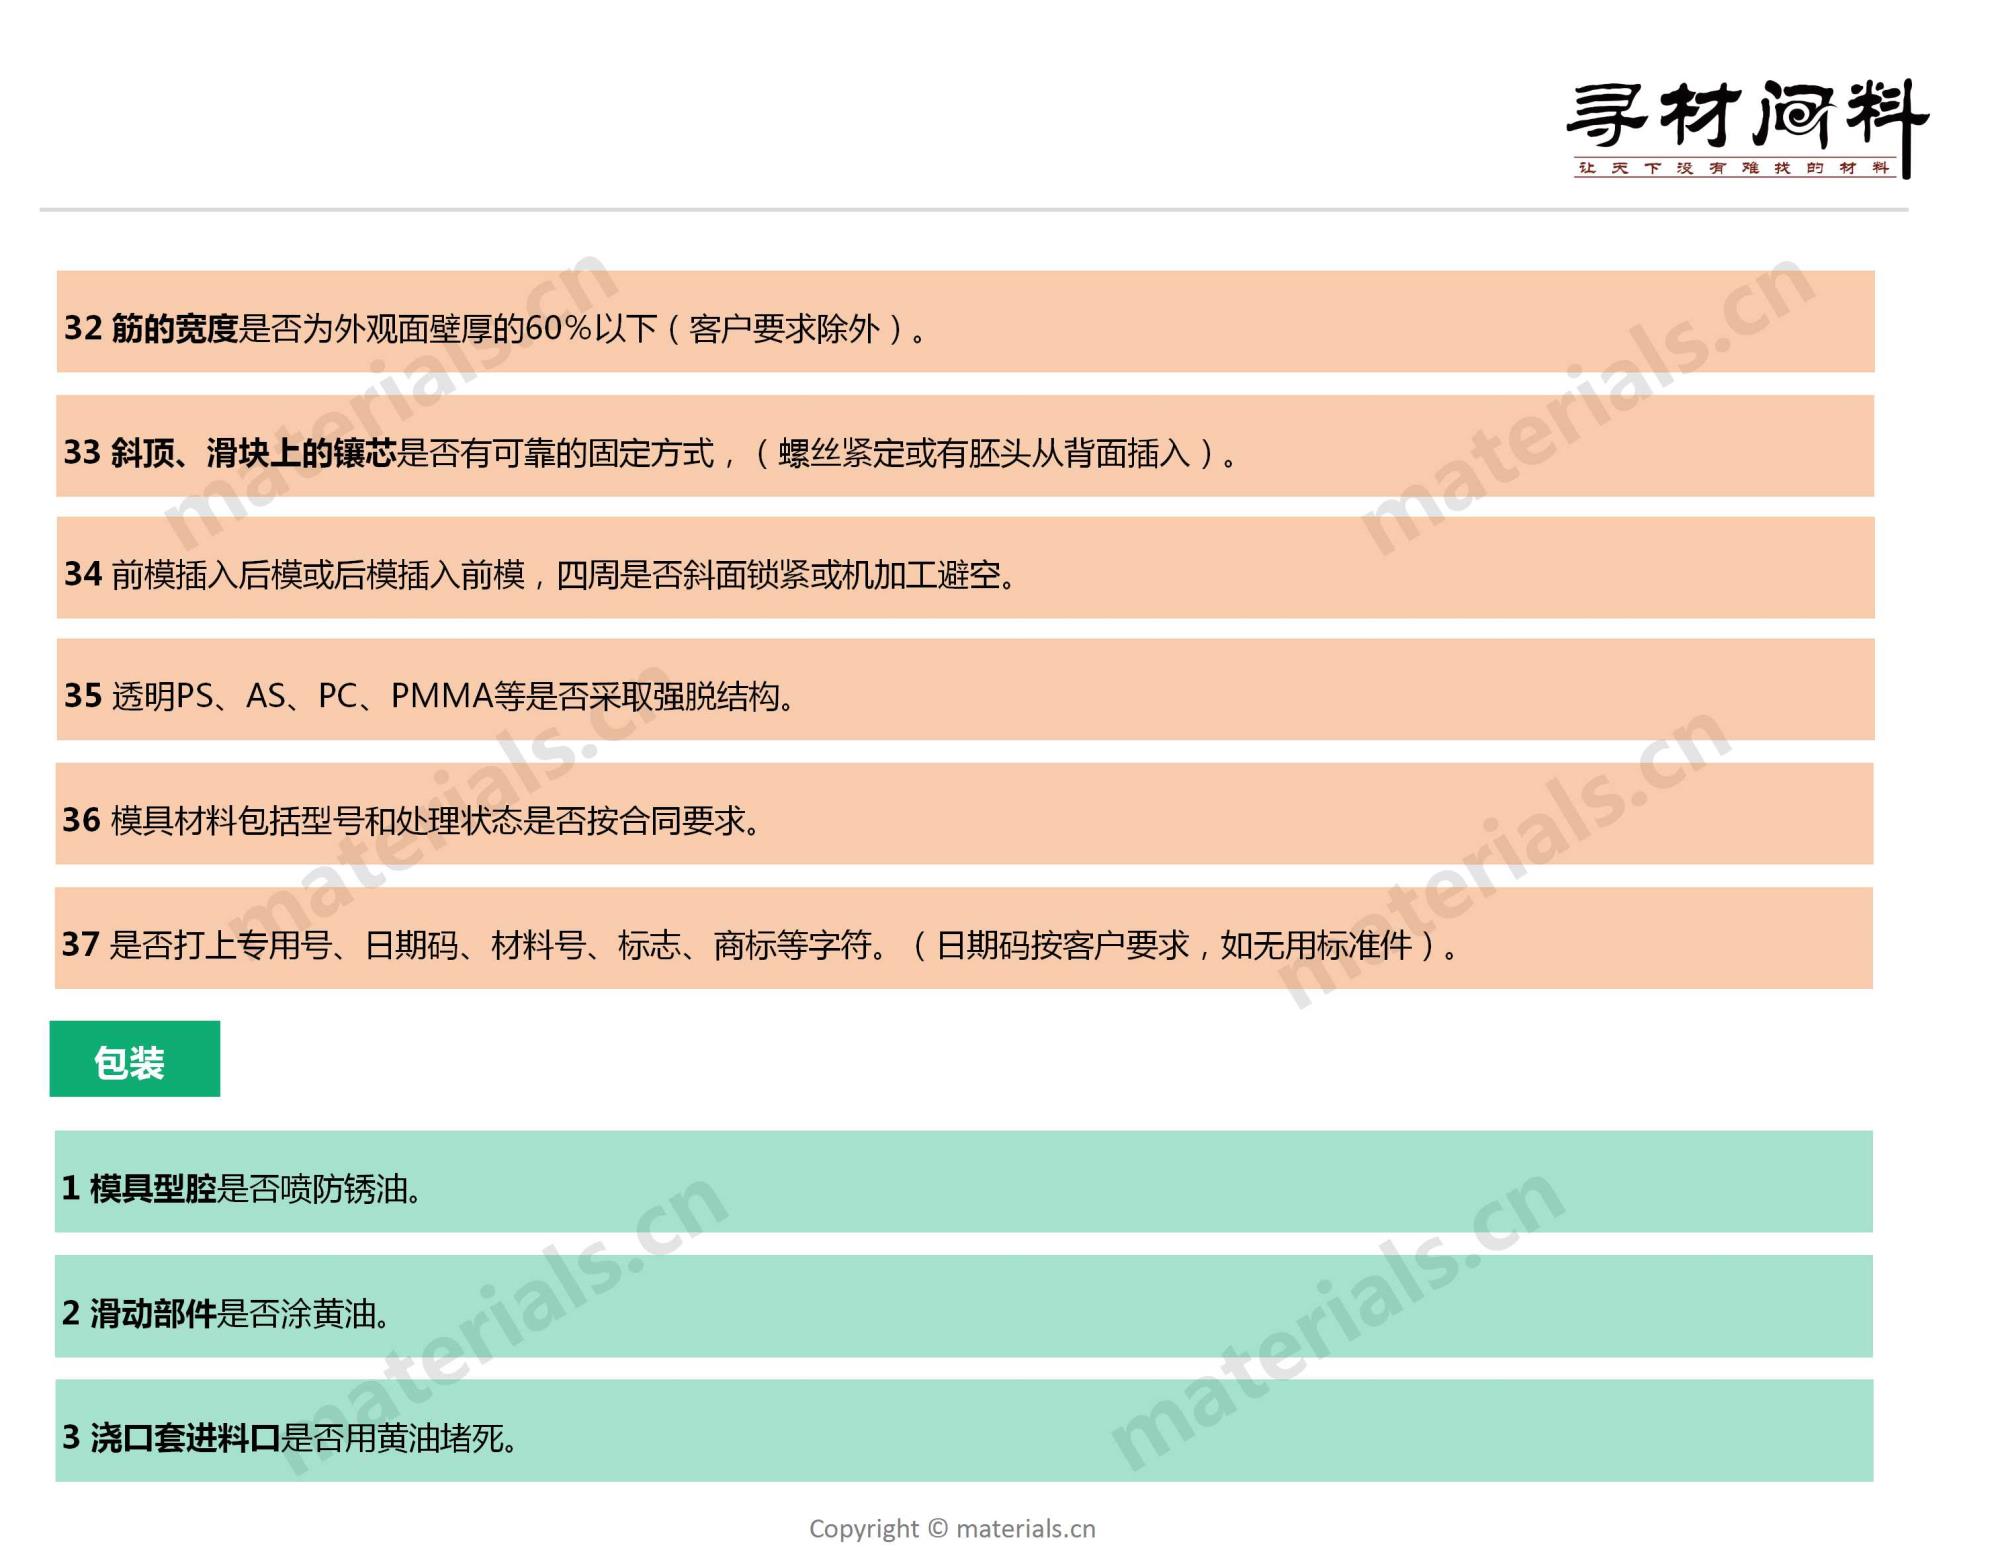Select the green 包装 section header
Image resolution: width=2000 pixels, height=1550 pixels.
(134, 1059)
